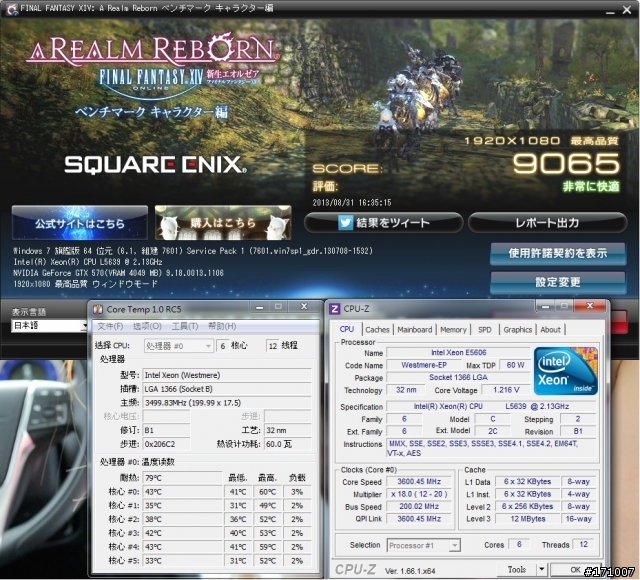This screenshot has width=640, height=580.
Task: Open the Processor #1 selection dropdown in CPU-Z
Action: click(424, 545)
